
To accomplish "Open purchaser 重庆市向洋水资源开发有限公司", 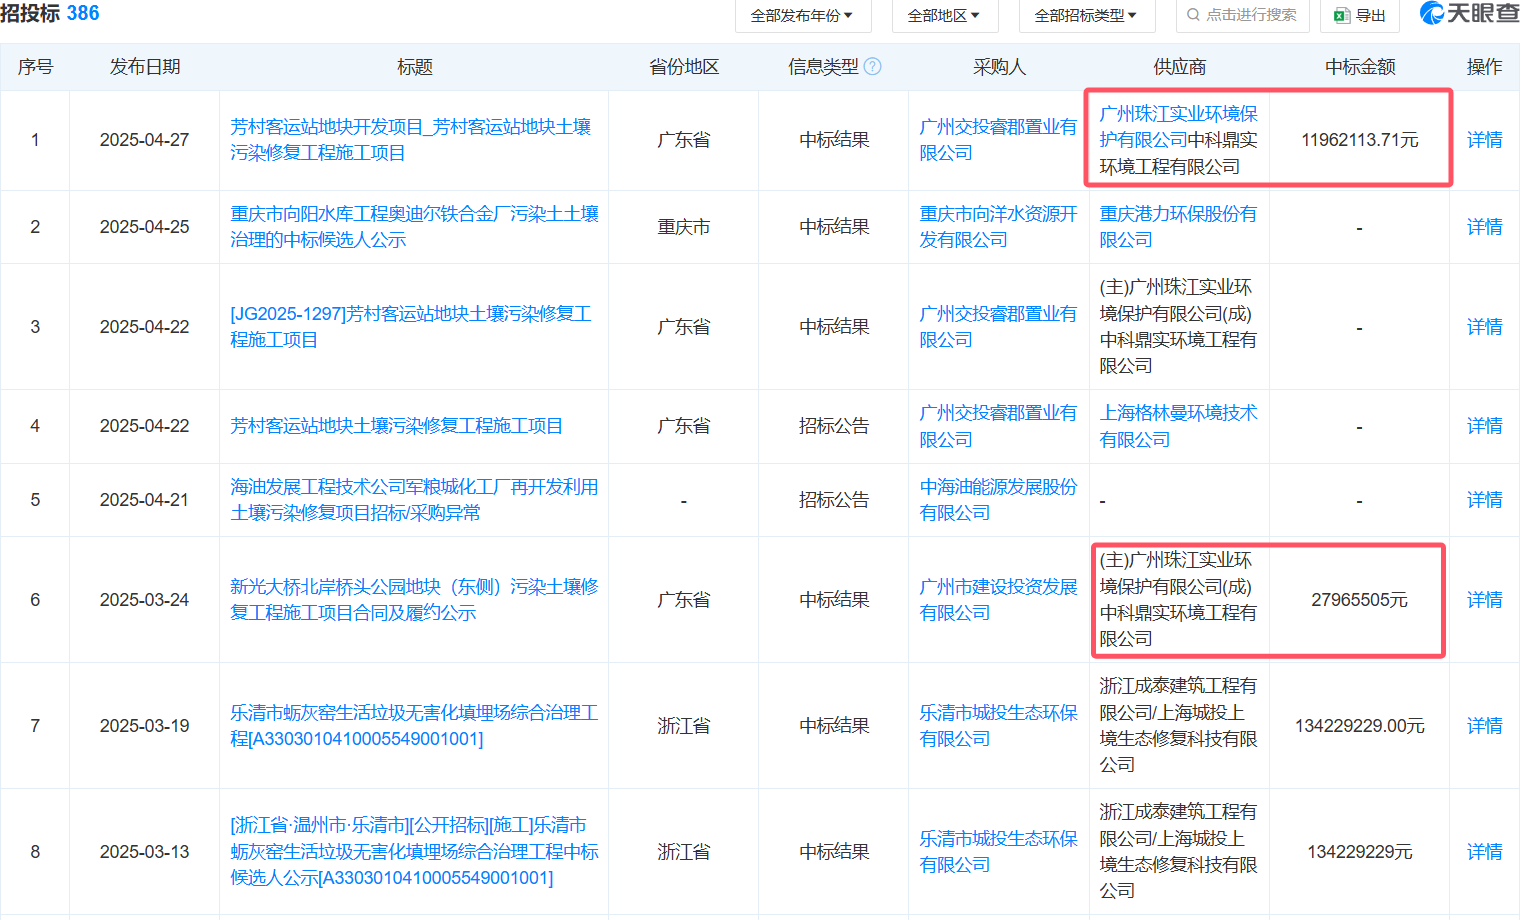I will pyautogui.click(x=998, y=227).
